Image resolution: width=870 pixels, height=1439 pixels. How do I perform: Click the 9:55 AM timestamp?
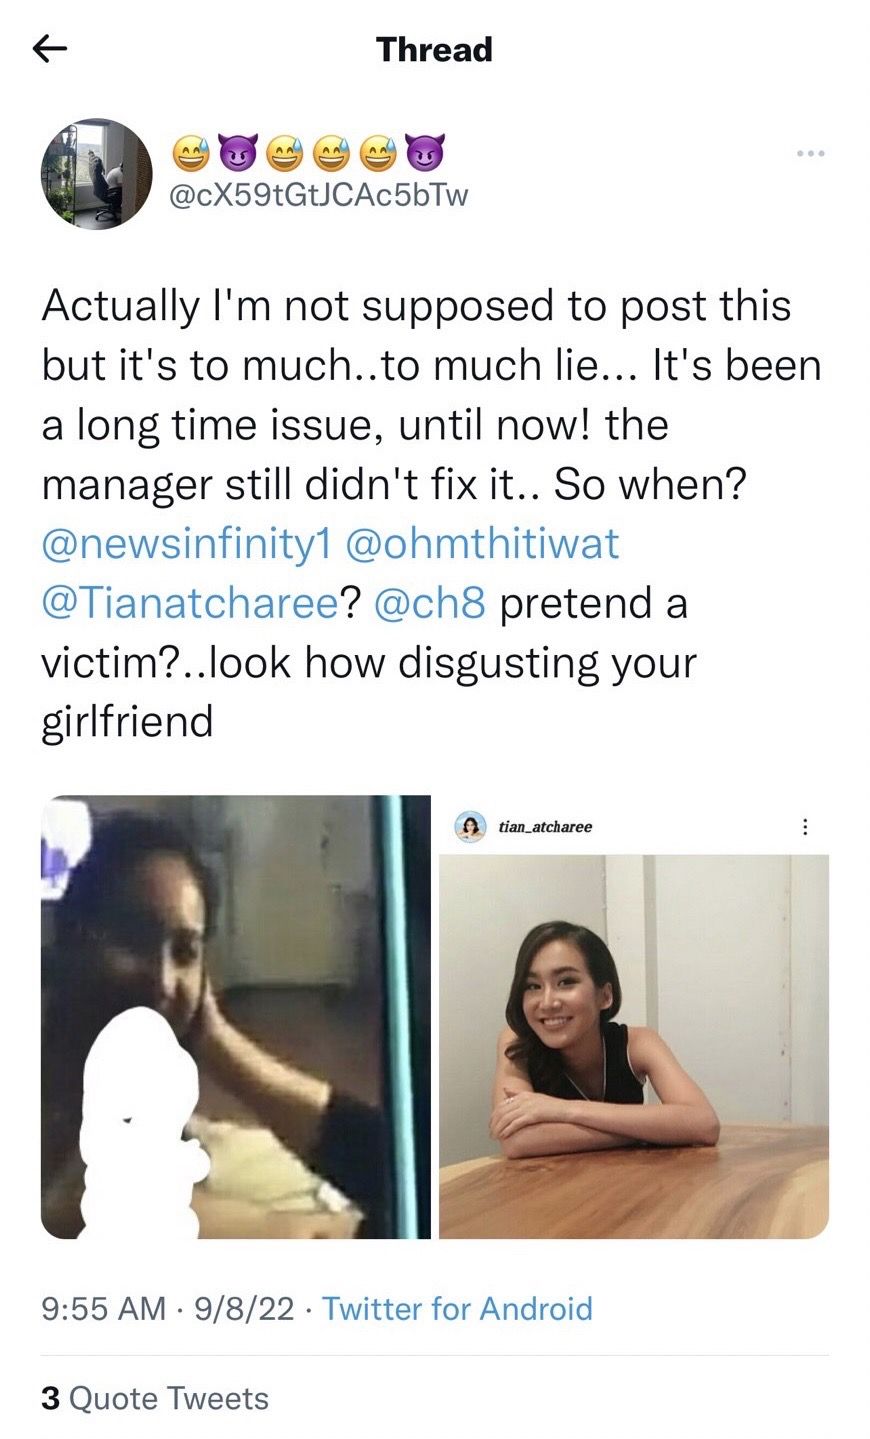click(103, 1308)
